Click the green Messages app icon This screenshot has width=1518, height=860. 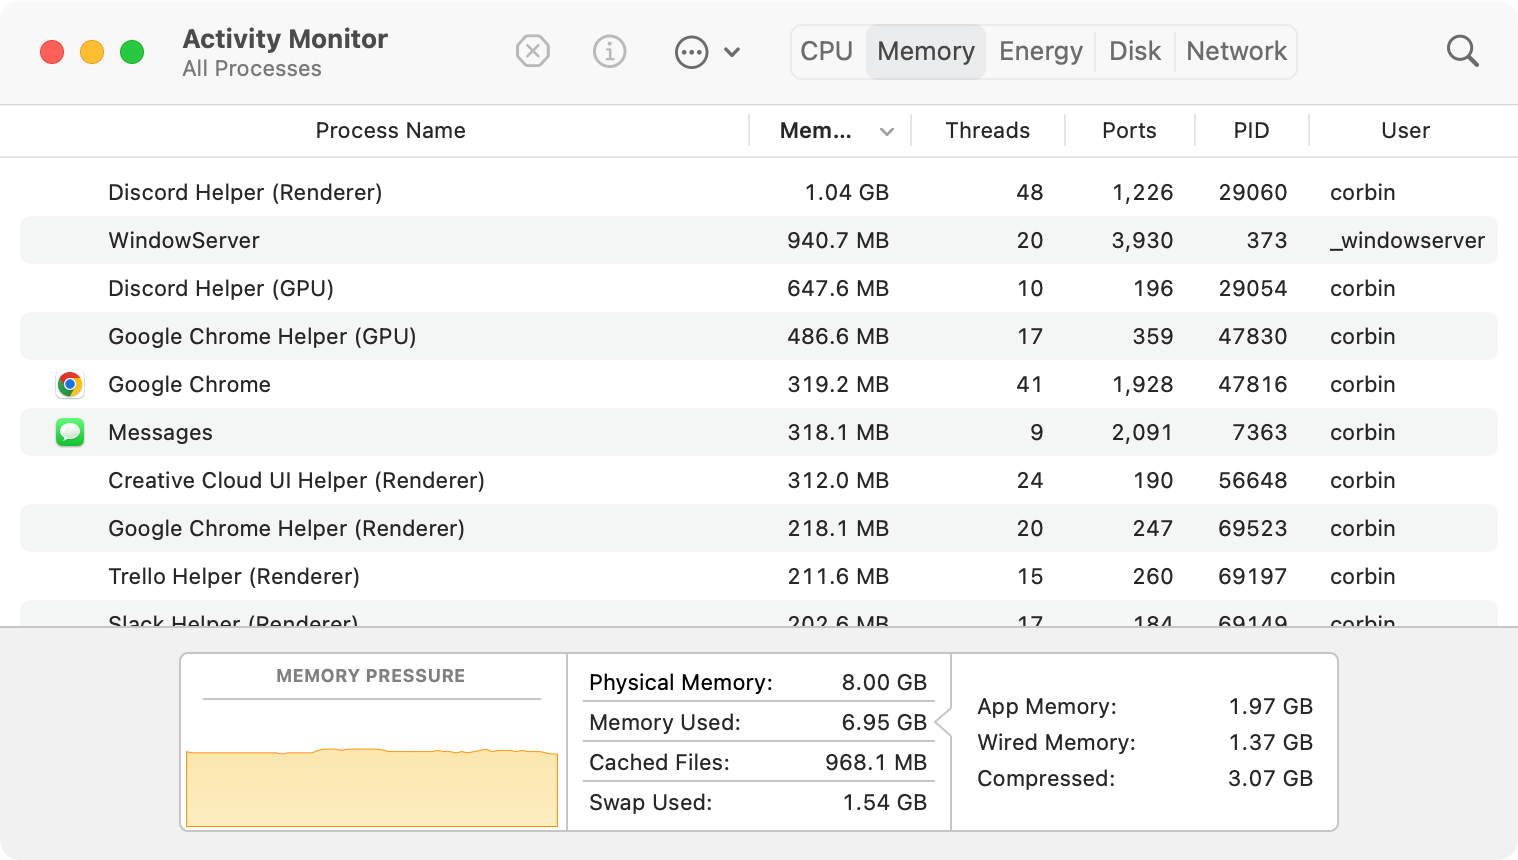pos(70,432)
